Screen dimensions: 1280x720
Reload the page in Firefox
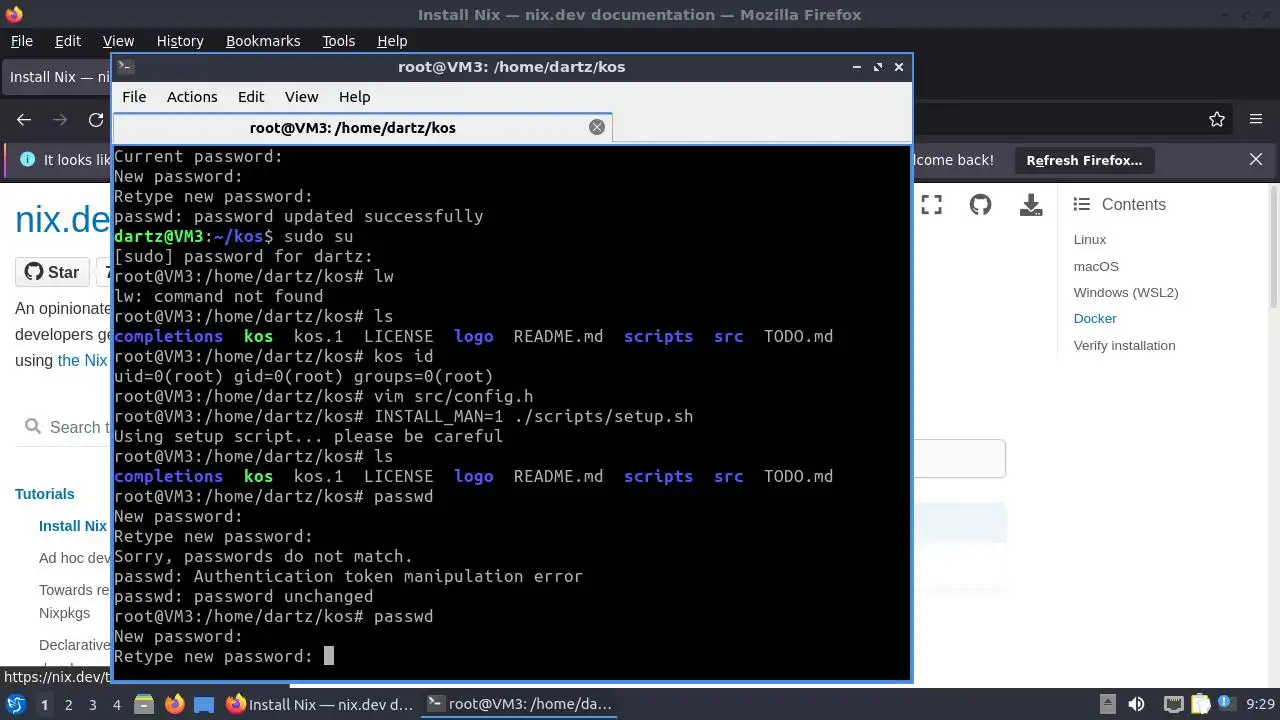(x=96, y=119)
